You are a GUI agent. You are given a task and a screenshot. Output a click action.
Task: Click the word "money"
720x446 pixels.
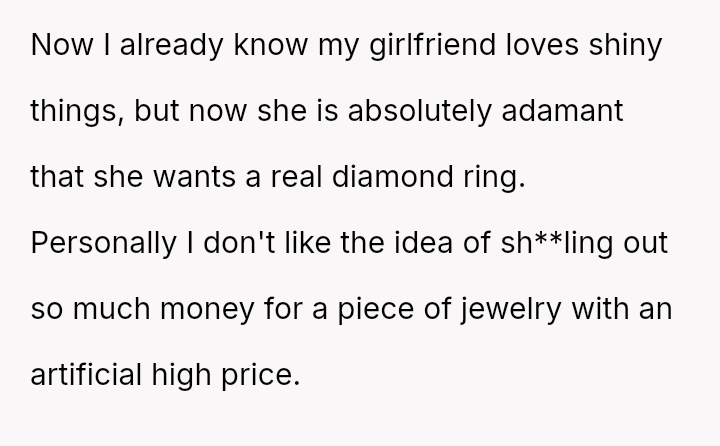coord(207,309)
